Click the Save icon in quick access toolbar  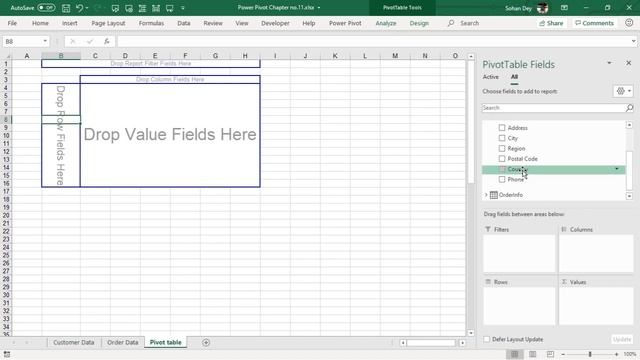(x=66, y=8)
